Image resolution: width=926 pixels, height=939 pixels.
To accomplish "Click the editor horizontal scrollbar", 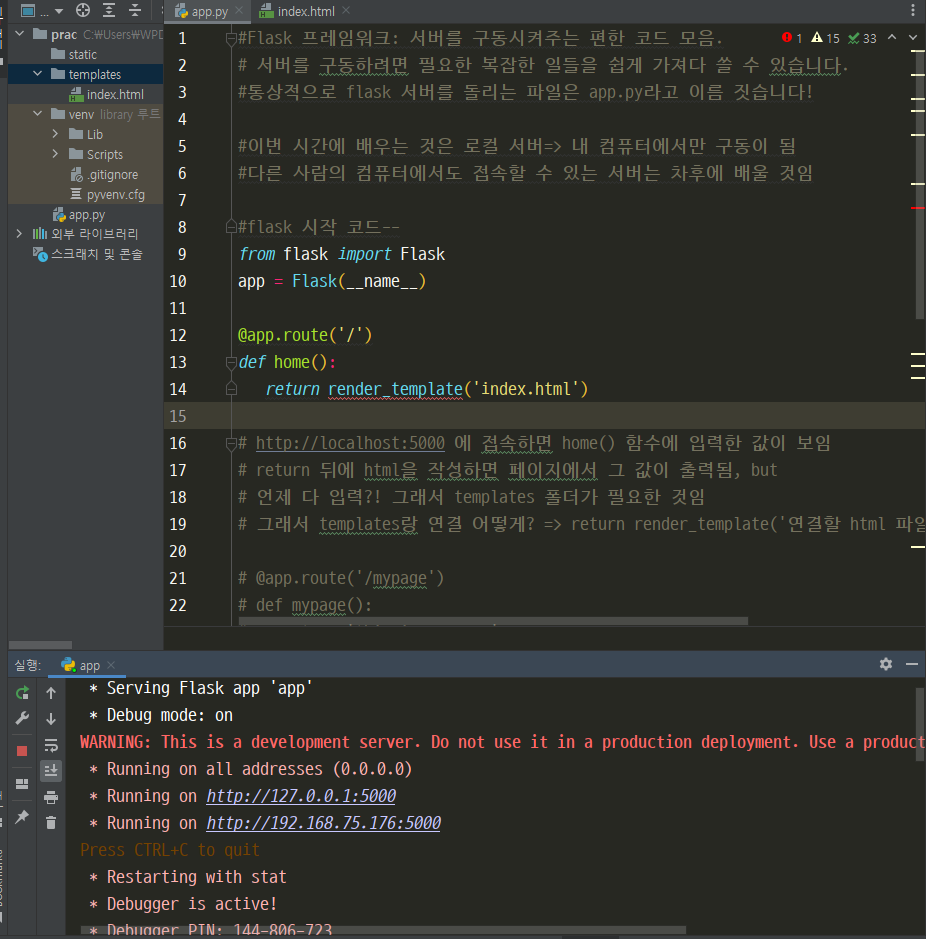I will coord(493,621).
